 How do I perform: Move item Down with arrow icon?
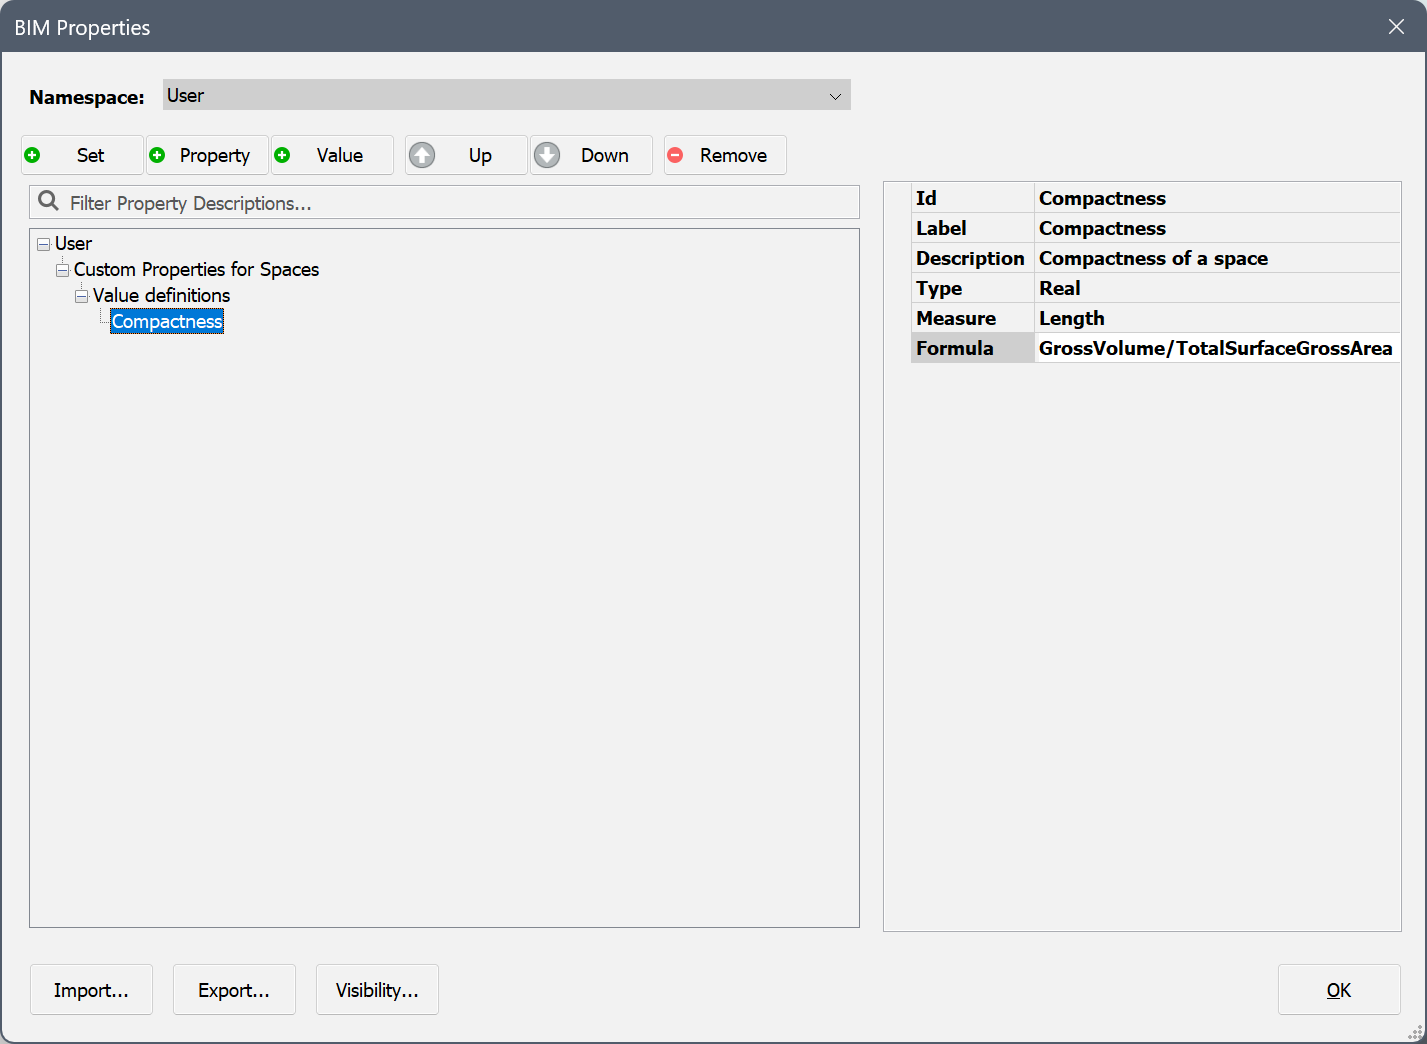pyautogui.click(x=547, y=155)
